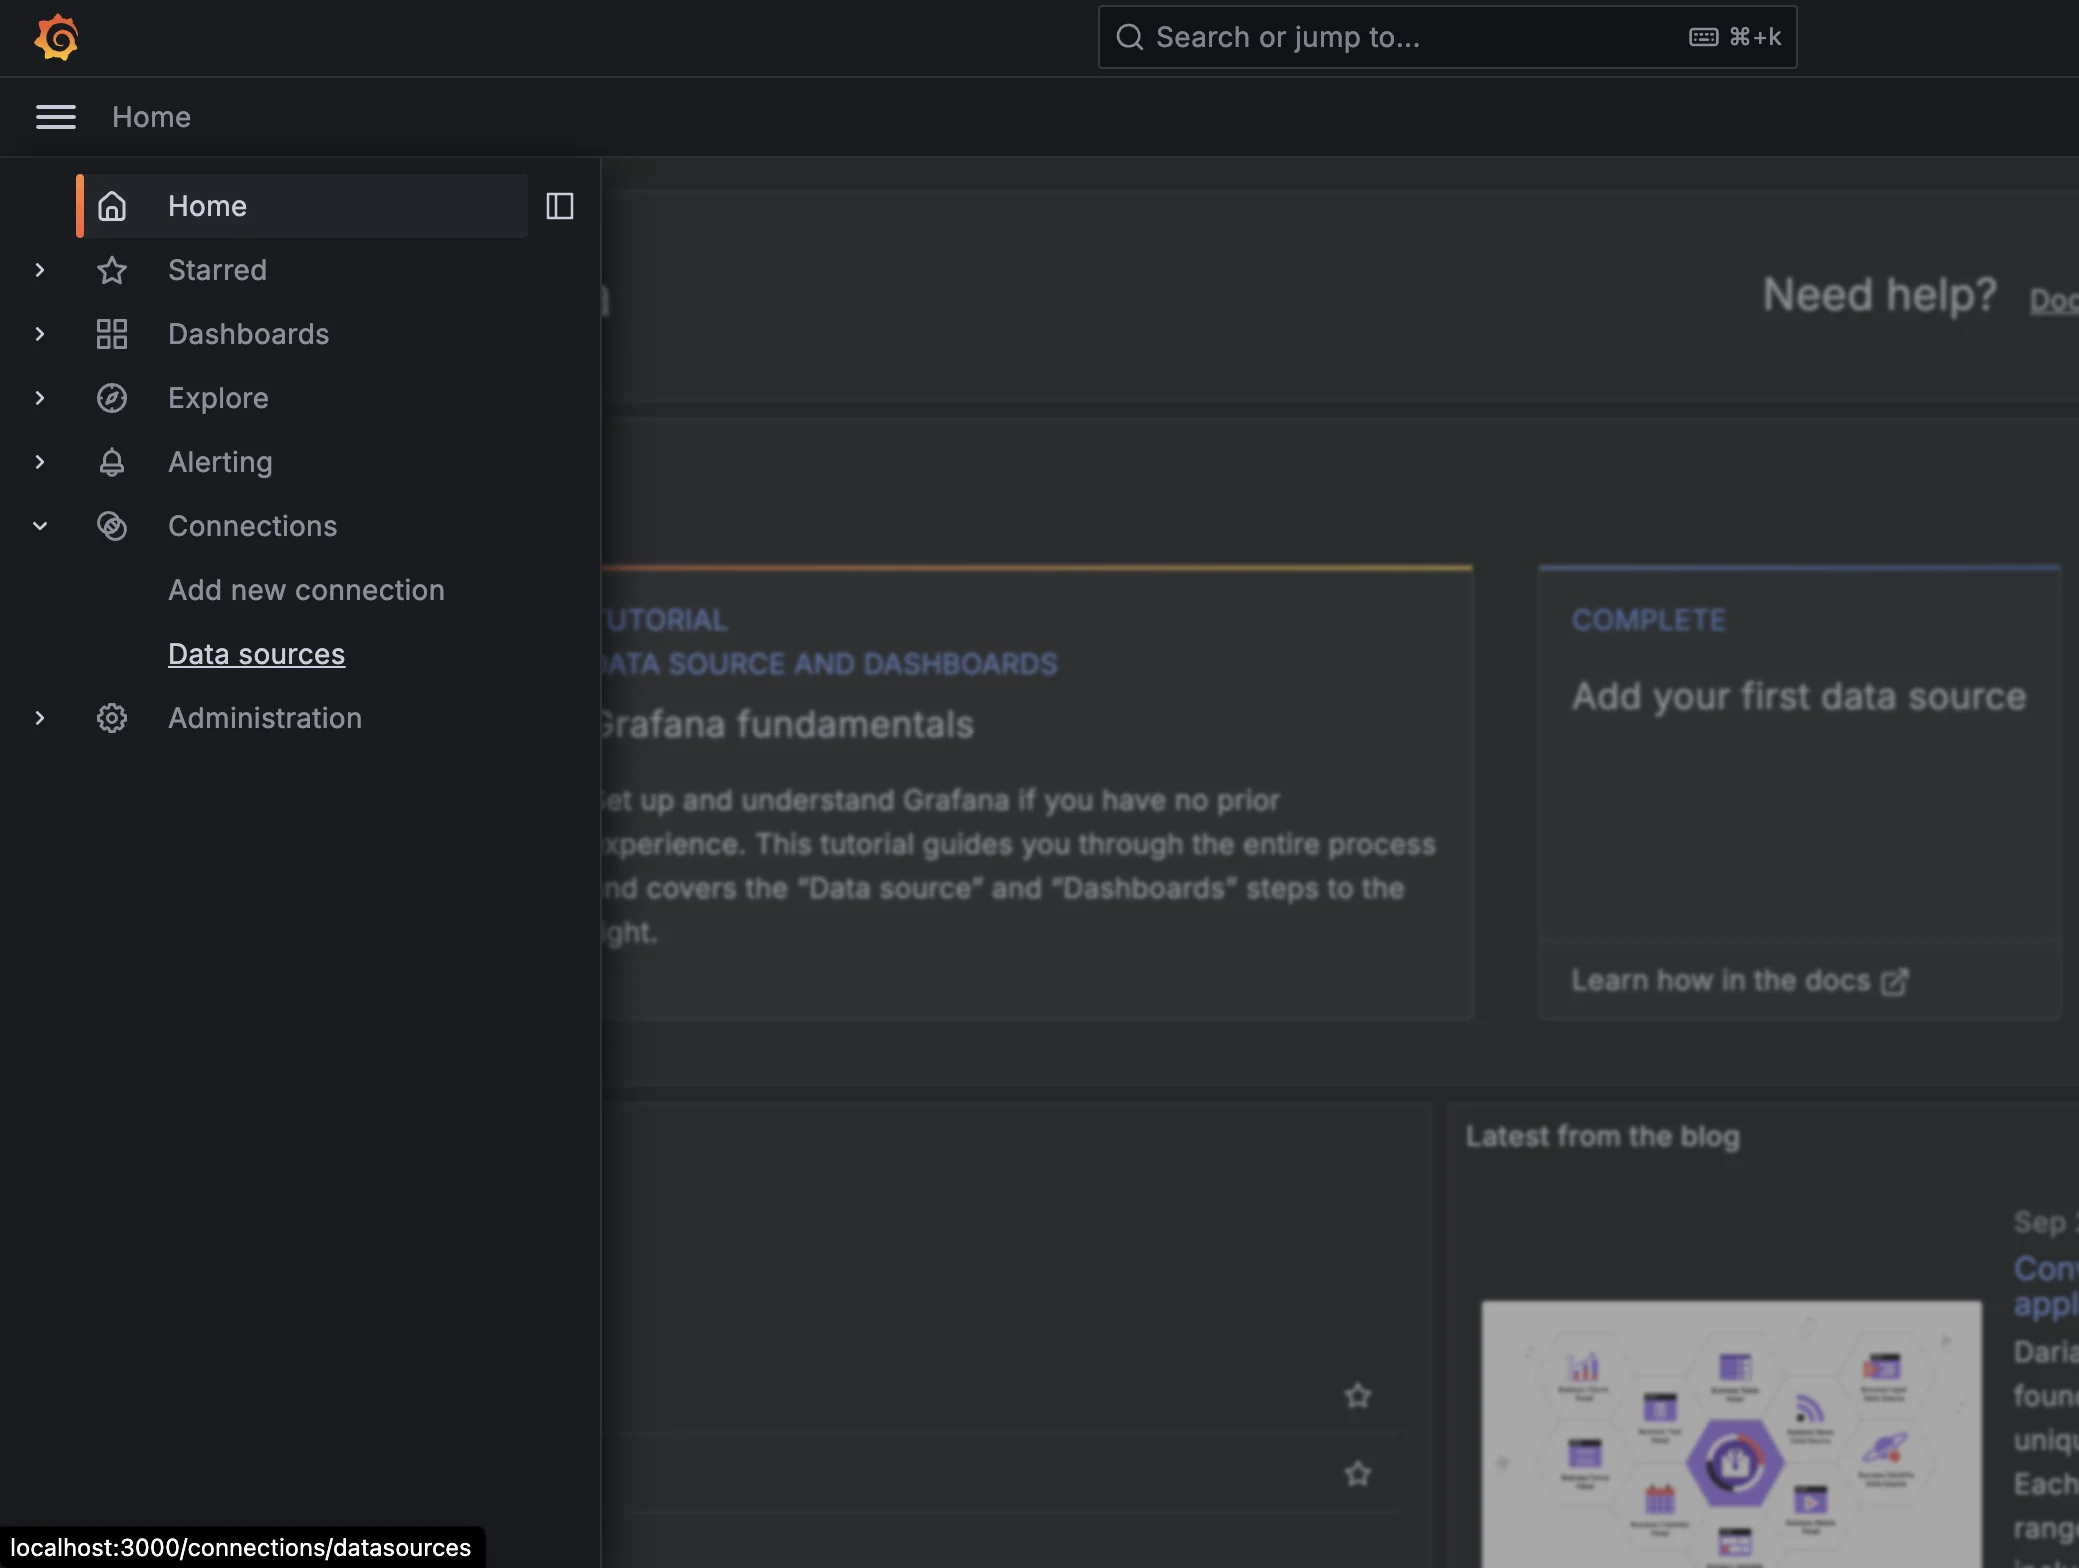Open Explore in the nav menu

218,398
